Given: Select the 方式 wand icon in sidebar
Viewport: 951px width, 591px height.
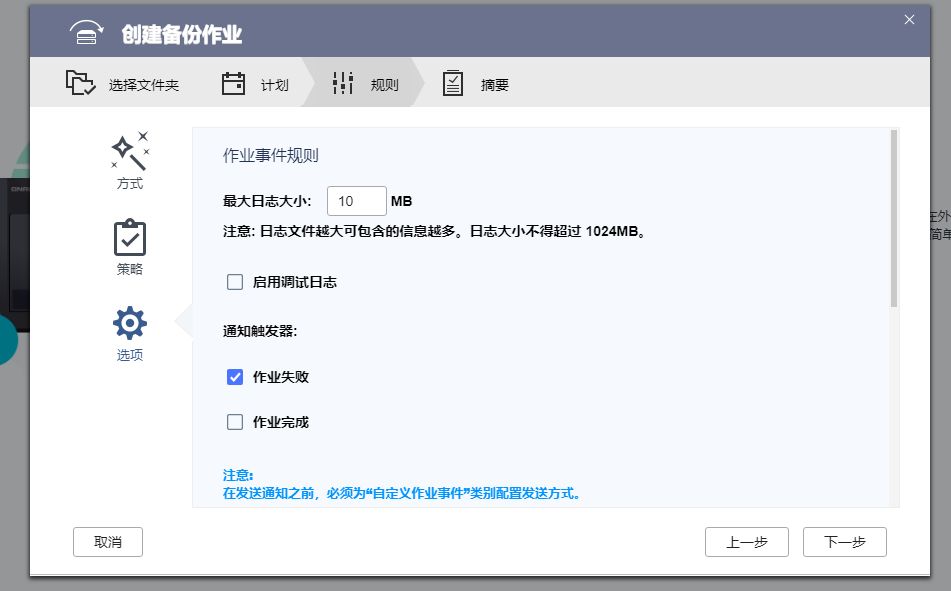Looking at the screenshot, I should tap(128, 151).
